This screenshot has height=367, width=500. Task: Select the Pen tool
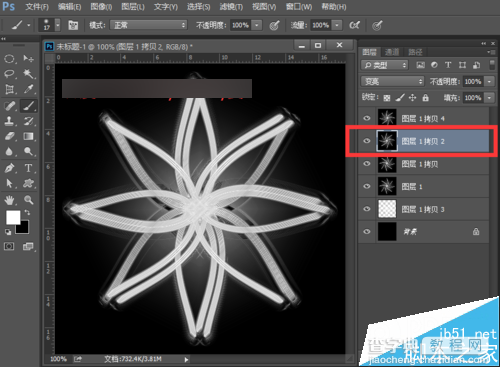pyautogui.click(x=9, y=168)
